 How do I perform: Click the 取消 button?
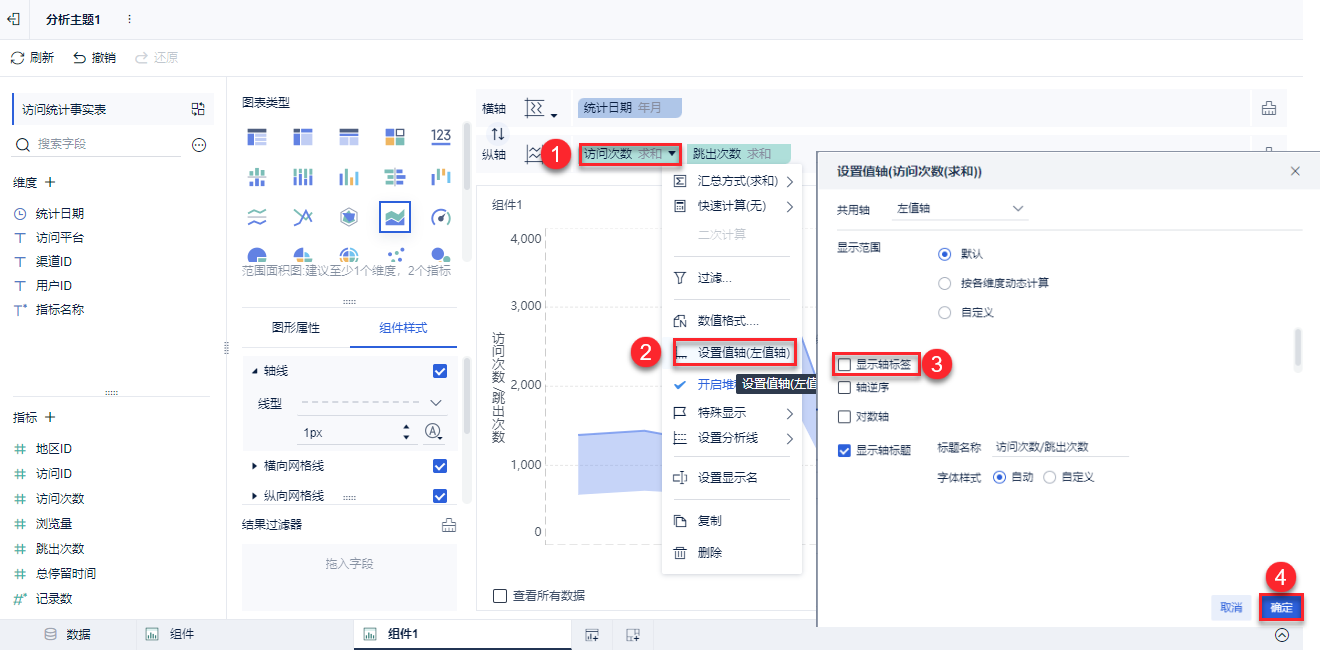(x=1231, y=607)
